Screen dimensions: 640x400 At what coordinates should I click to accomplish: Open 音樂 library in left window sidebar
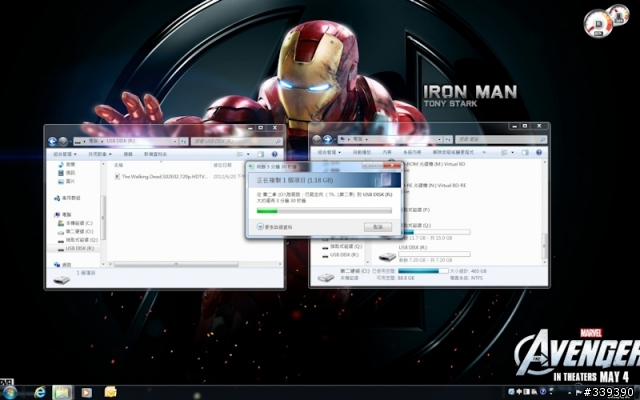pos(67,164)
